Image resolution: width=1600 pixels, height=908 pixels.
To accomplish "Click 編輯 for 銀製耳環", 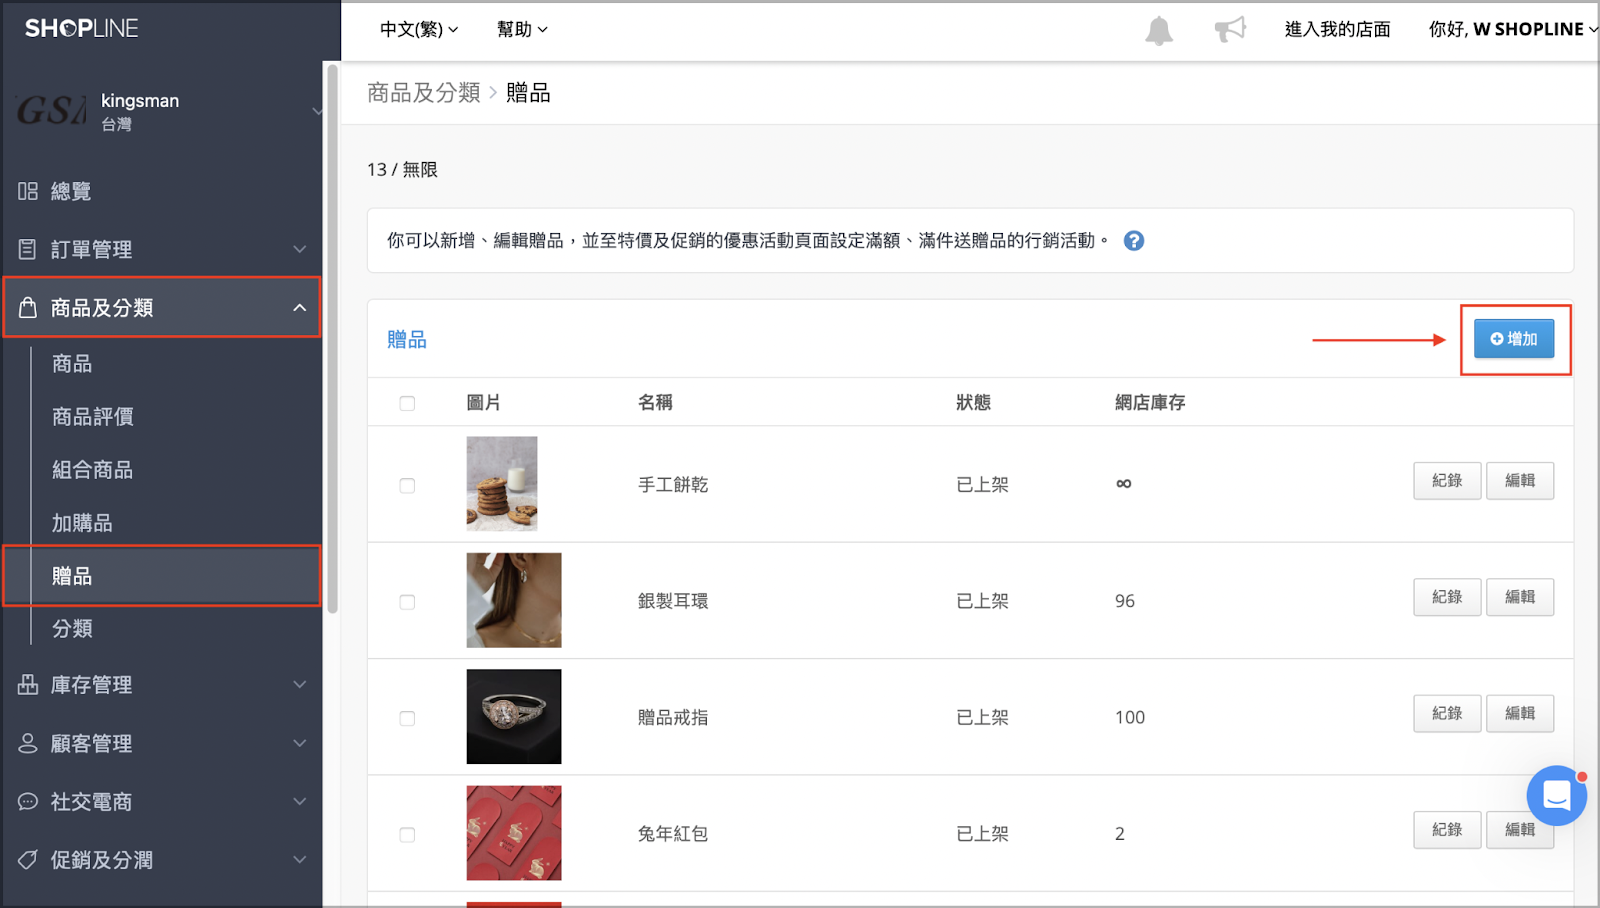I will [1520, 597].
